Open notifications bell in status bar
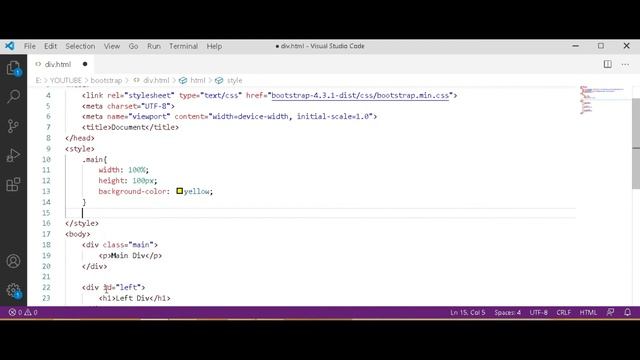Screen dimensions: 640x360 tap(627, 312)
